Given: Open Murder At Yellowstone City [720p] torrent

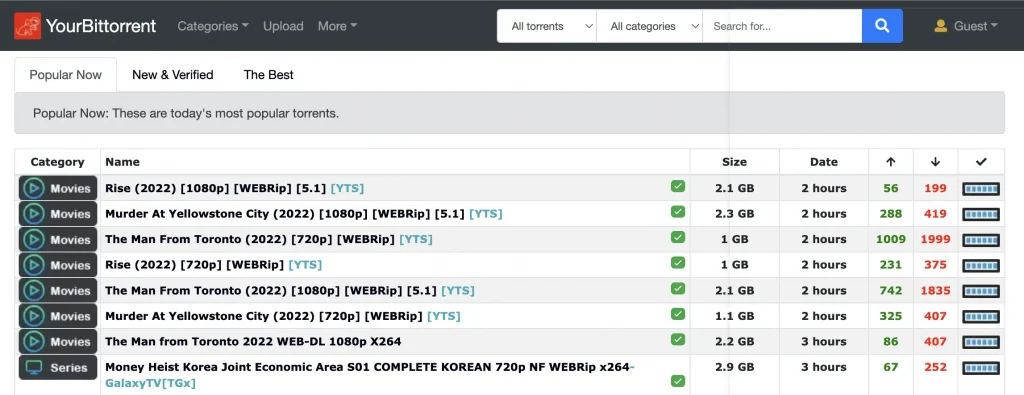Looking at the screenshot, I should [283, 316].
